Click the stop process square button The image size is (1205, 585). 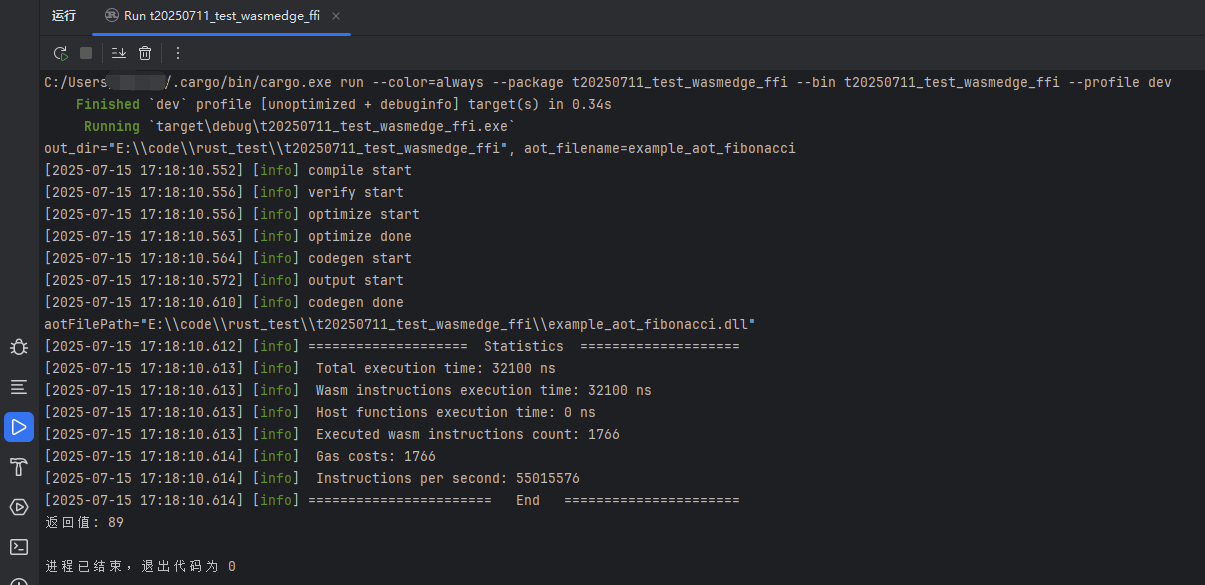(86, 53)
